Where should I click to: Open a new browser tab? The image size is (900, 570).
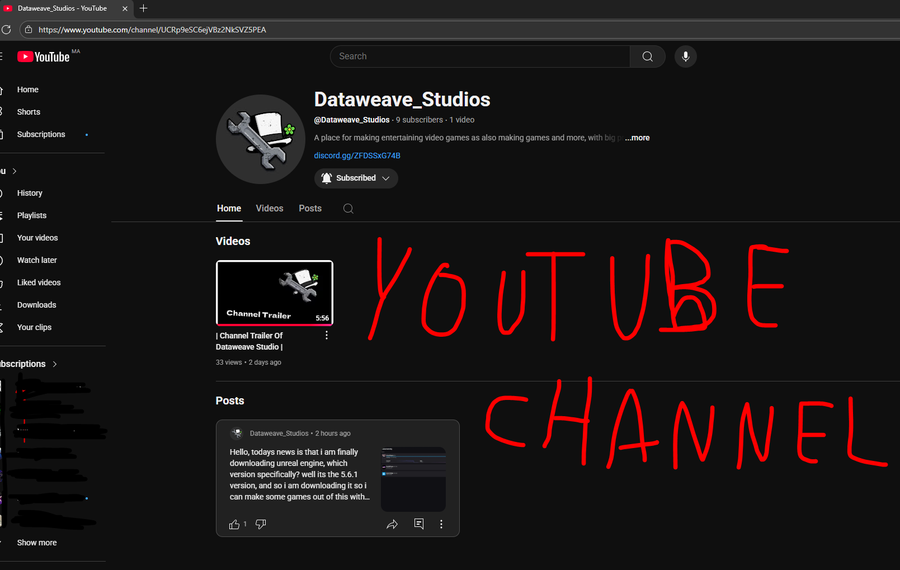tap(143, 8)
